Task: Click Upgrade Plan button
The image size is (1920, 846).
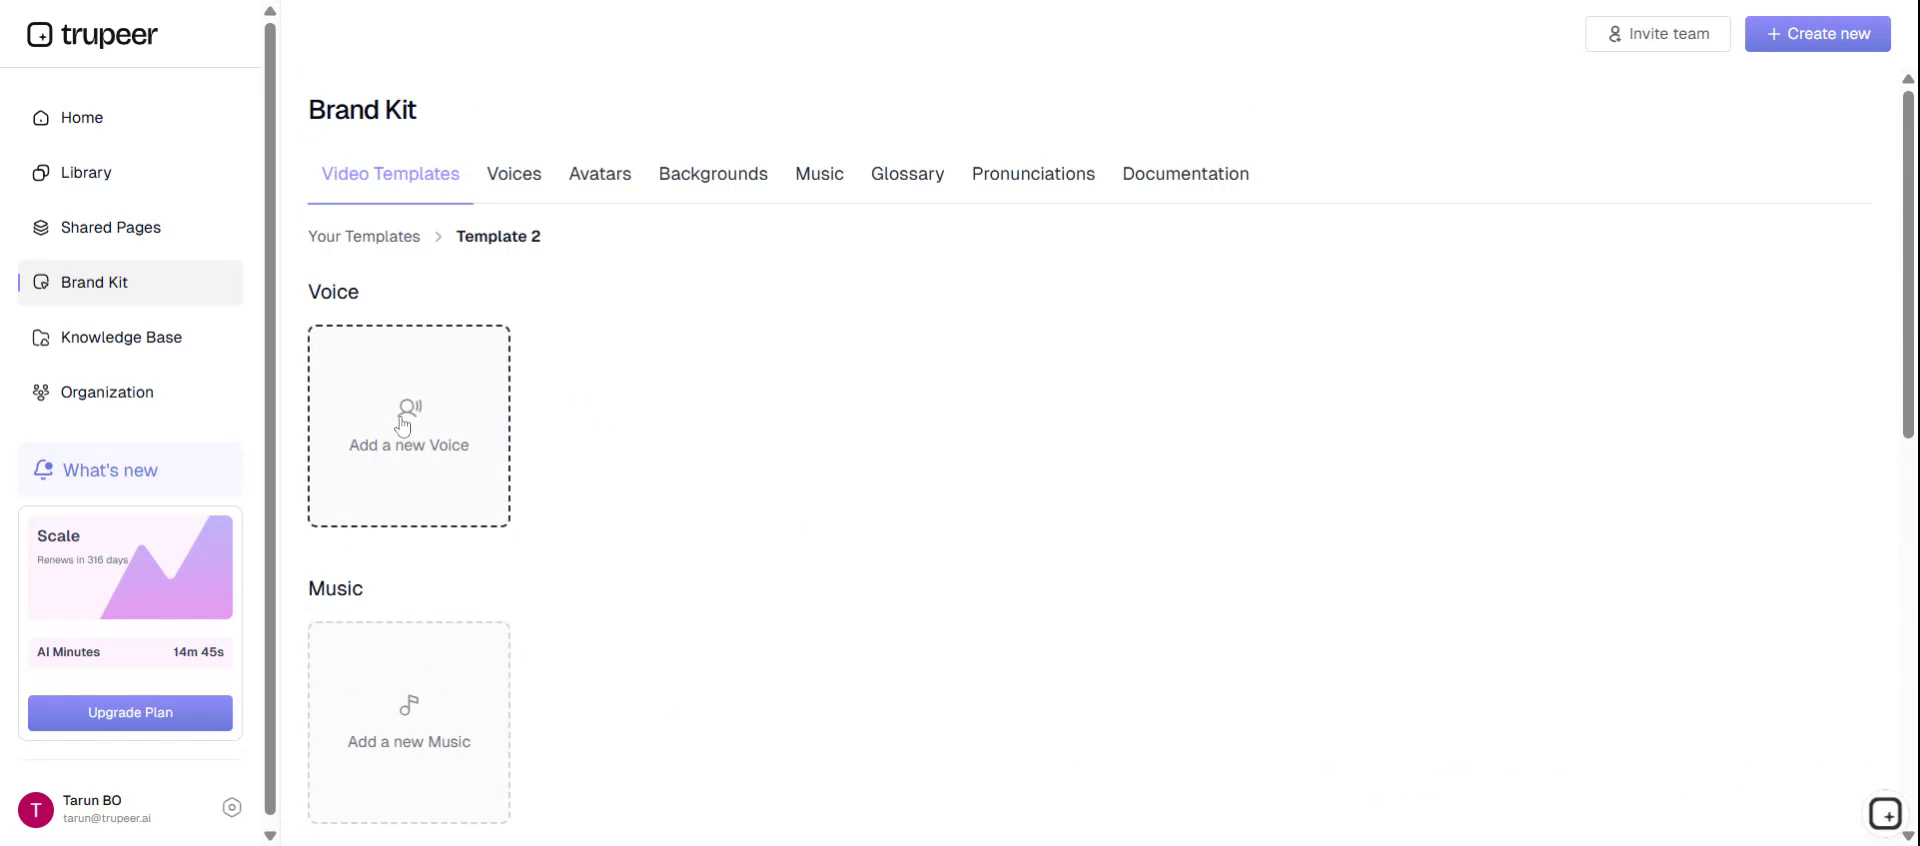Action: tap(130, 713)
